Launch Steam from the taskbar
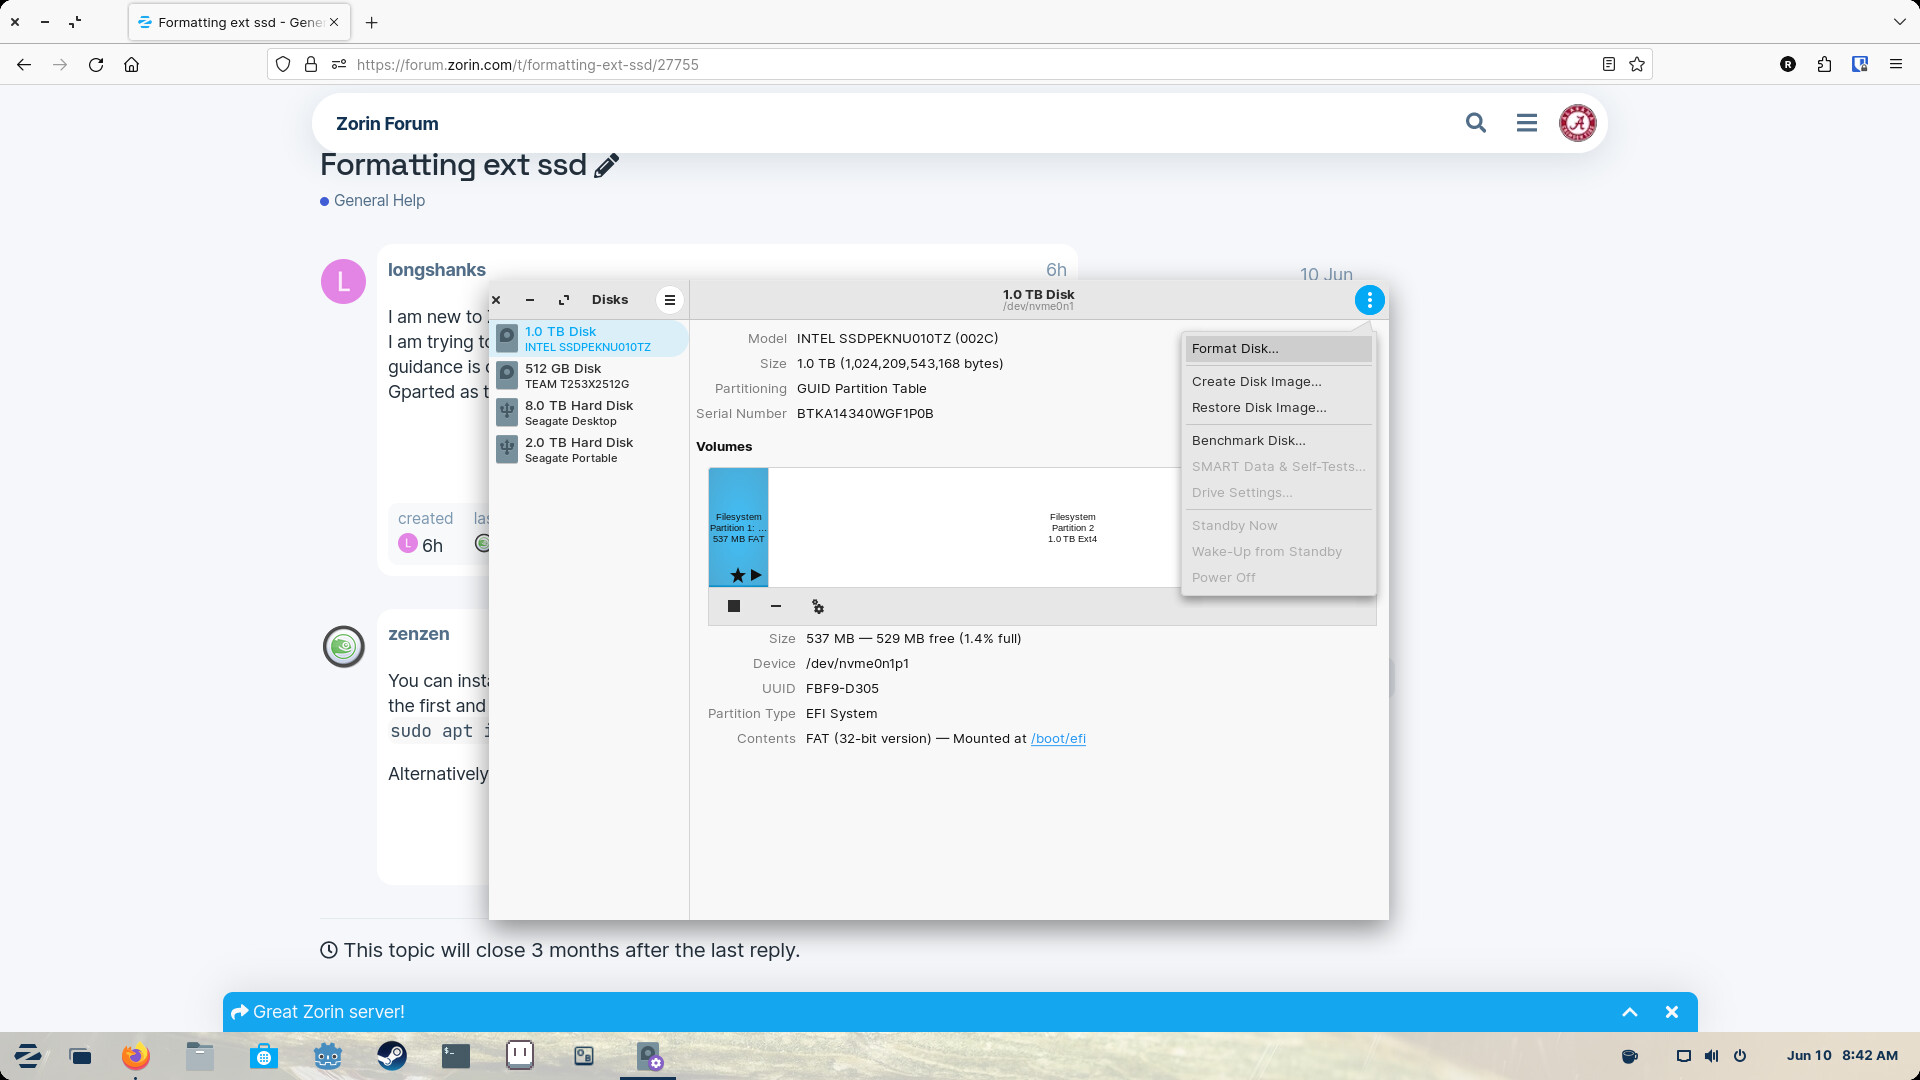1920x1080 pixels. (x=392, y=1056)
